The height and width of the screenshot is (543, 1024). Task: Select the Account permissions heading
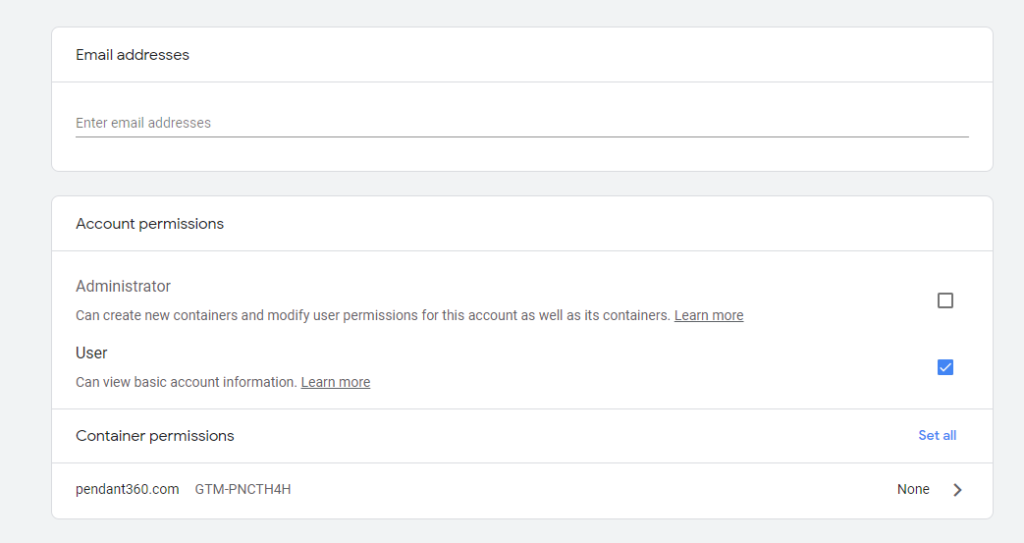click(x=150, y=223)
